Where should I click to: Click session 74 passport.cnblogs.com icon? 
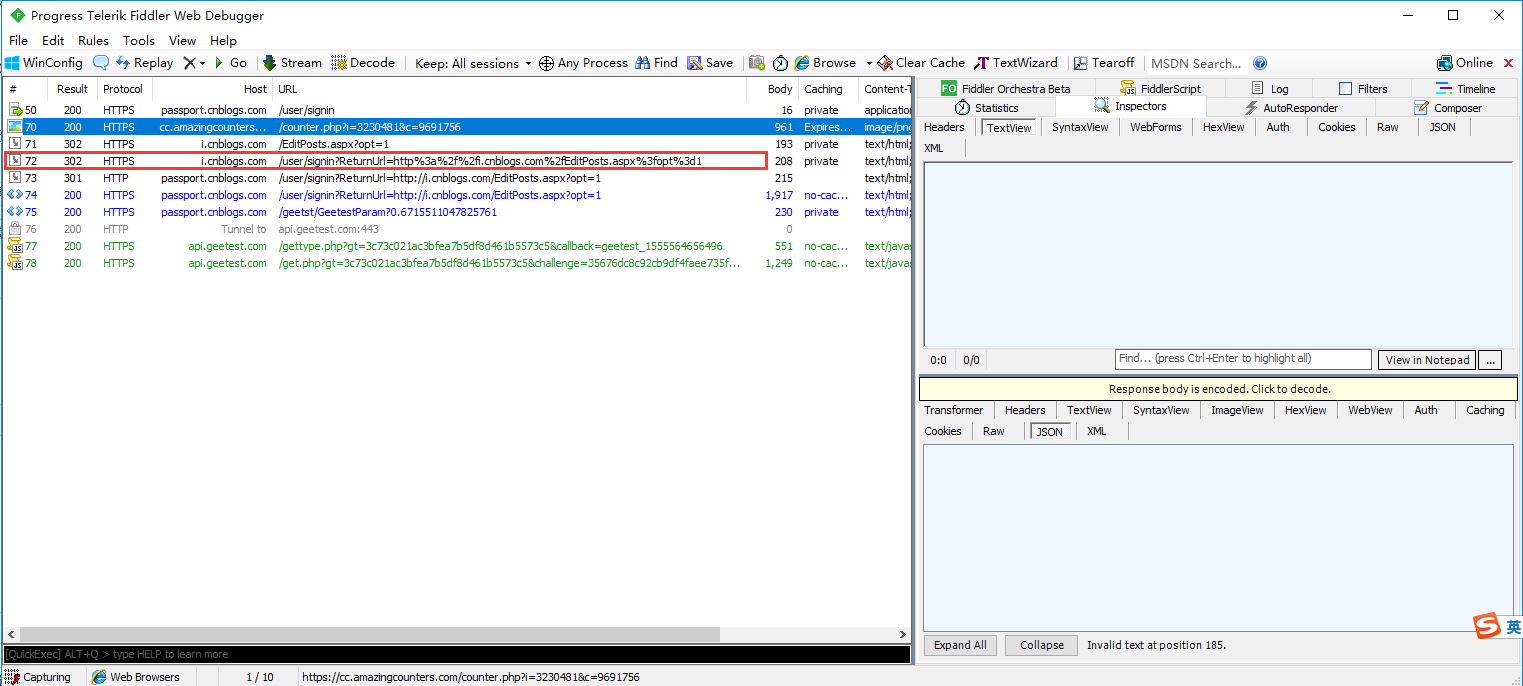point(14,195)
